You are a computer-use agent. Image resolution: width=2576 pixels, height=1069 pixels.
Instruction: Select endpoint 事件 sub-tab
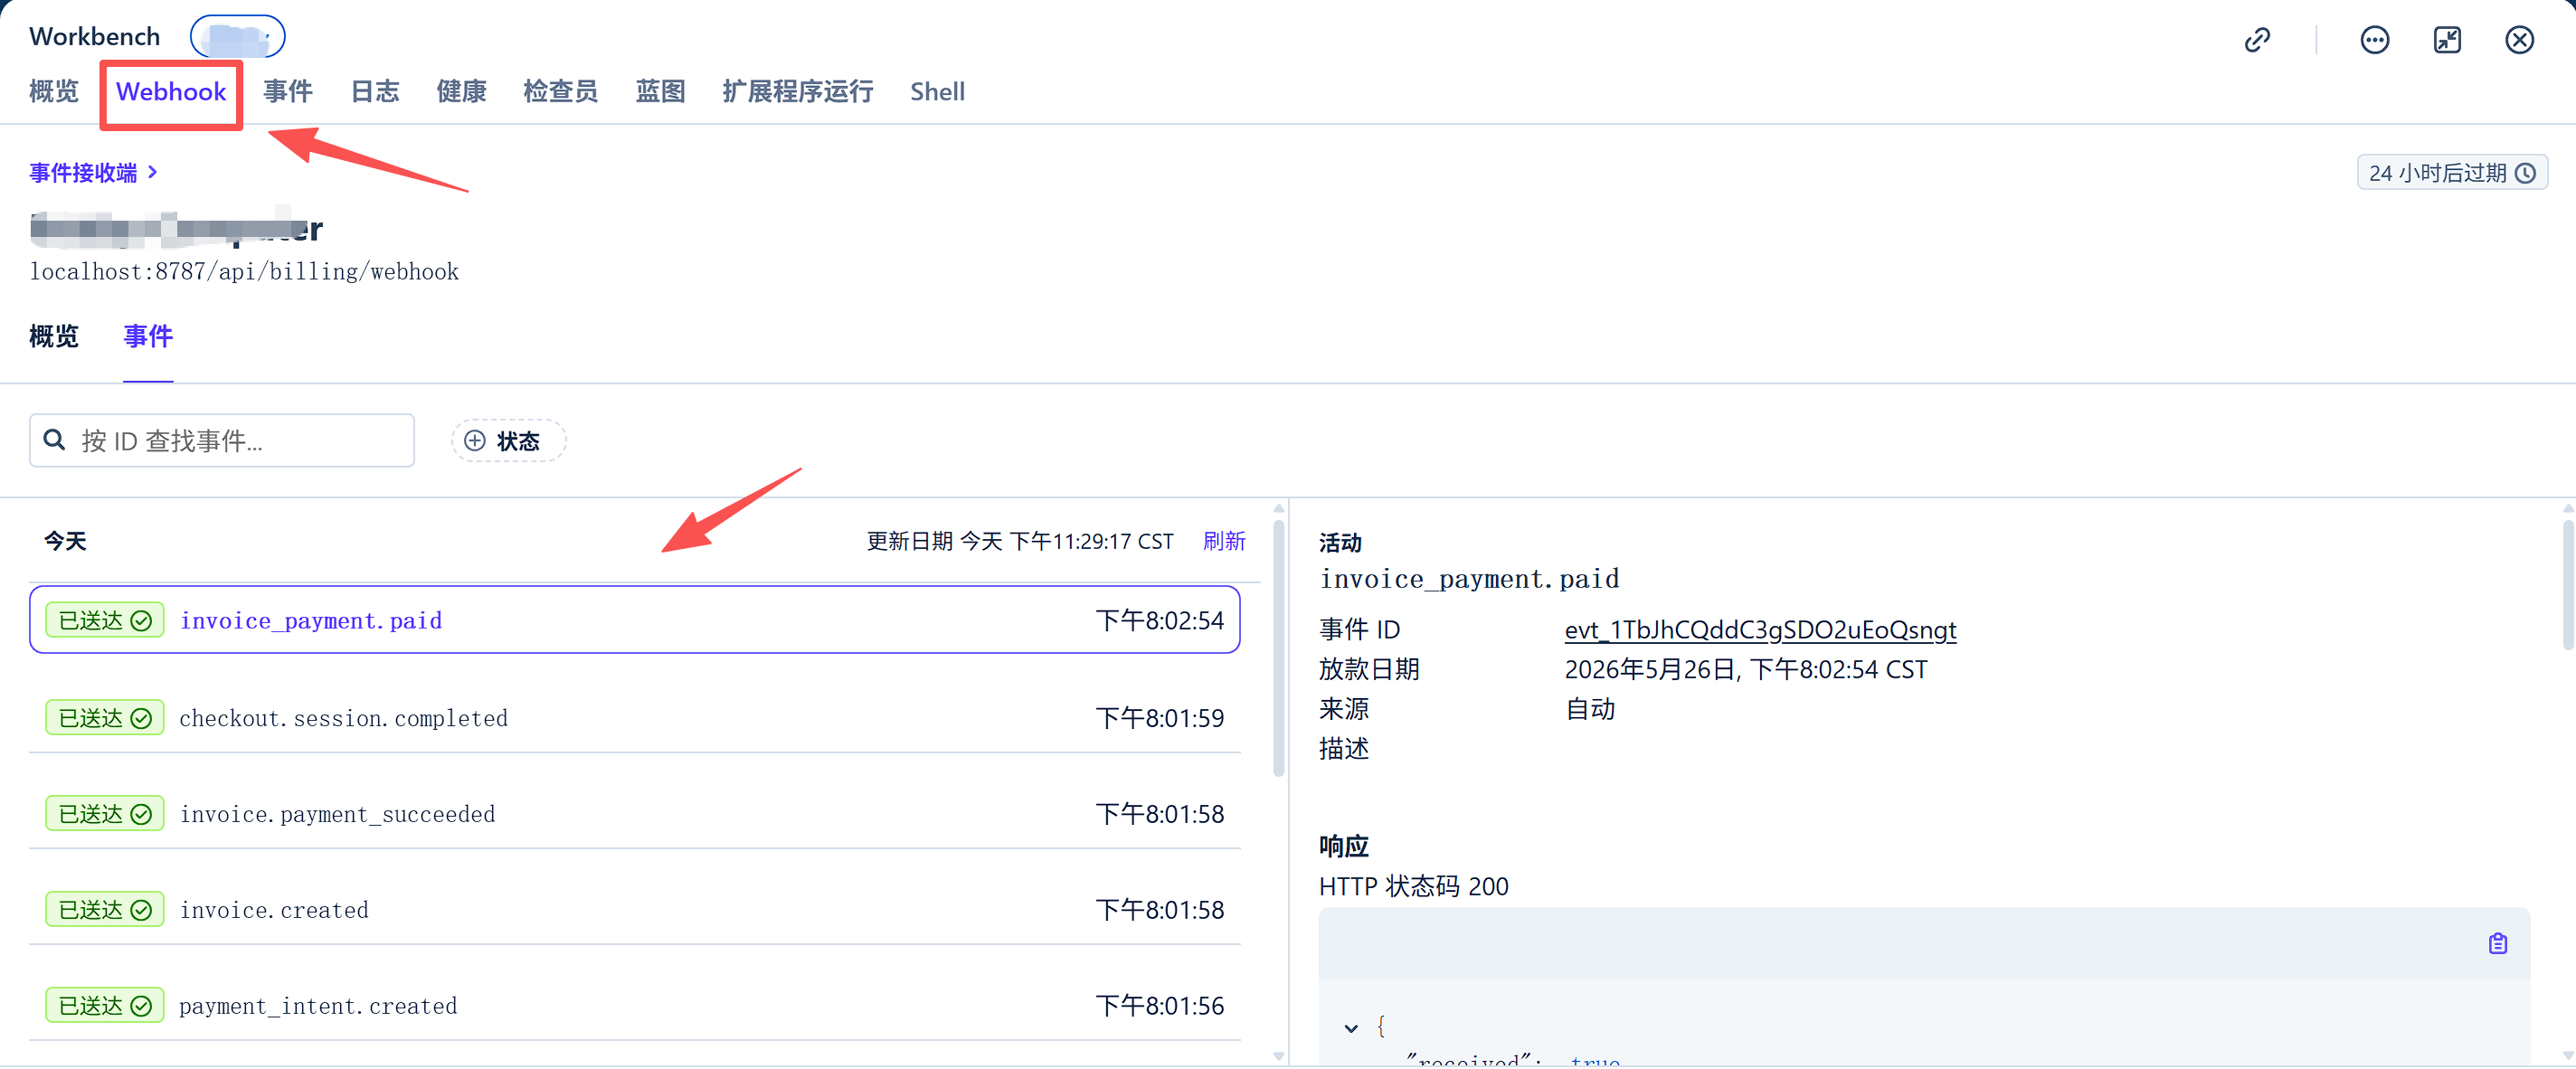tap(148, 336)
